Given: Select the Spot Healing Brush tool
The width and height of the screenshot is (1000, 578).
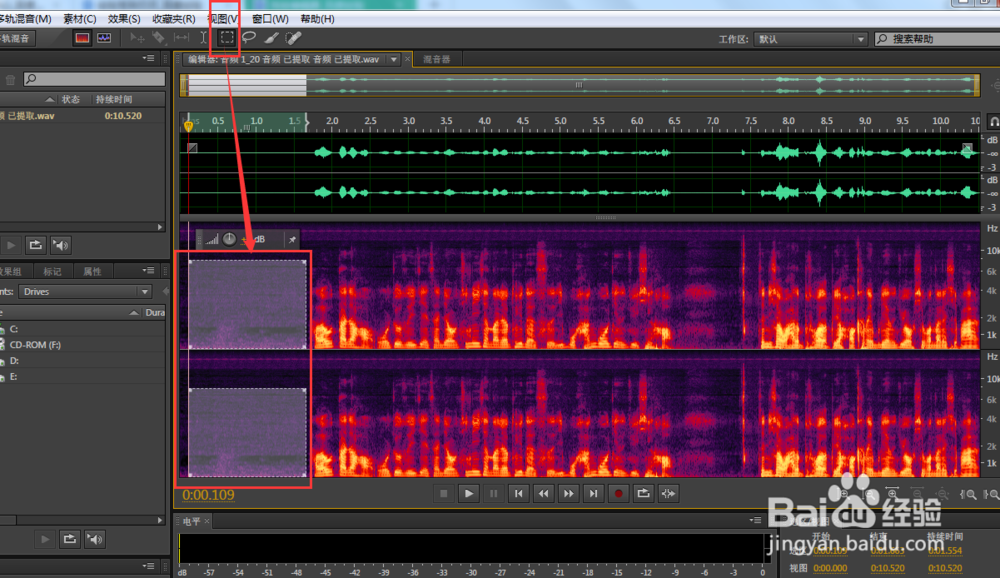Looking at the screenshot, I should tap(293, 38).
